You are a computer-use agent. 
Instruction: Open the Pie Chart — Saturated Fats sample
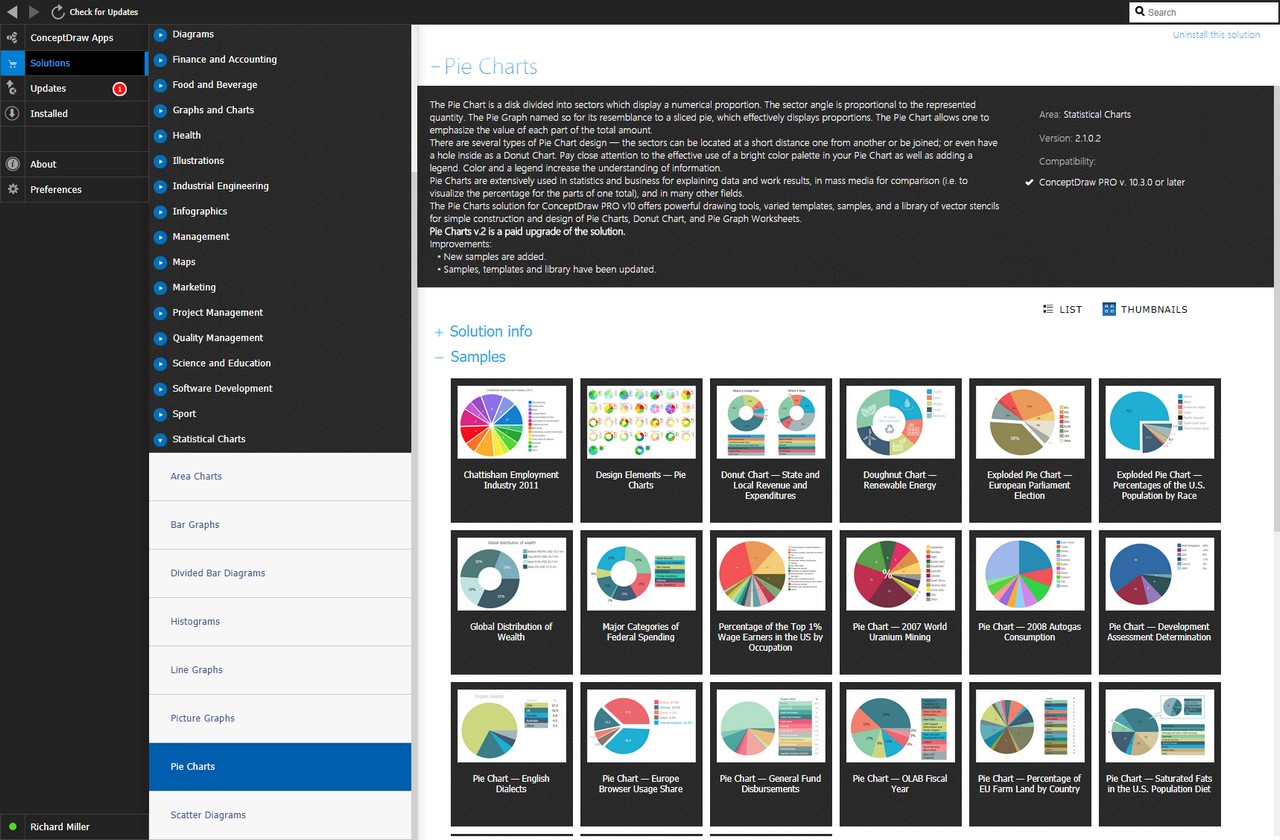[x=1160, y=754]
